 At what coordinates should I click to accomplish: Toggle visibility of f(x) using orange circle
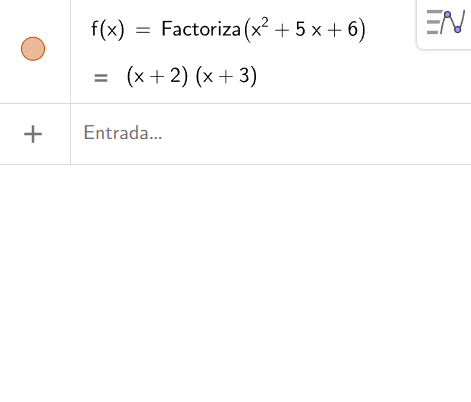(33, 49)
